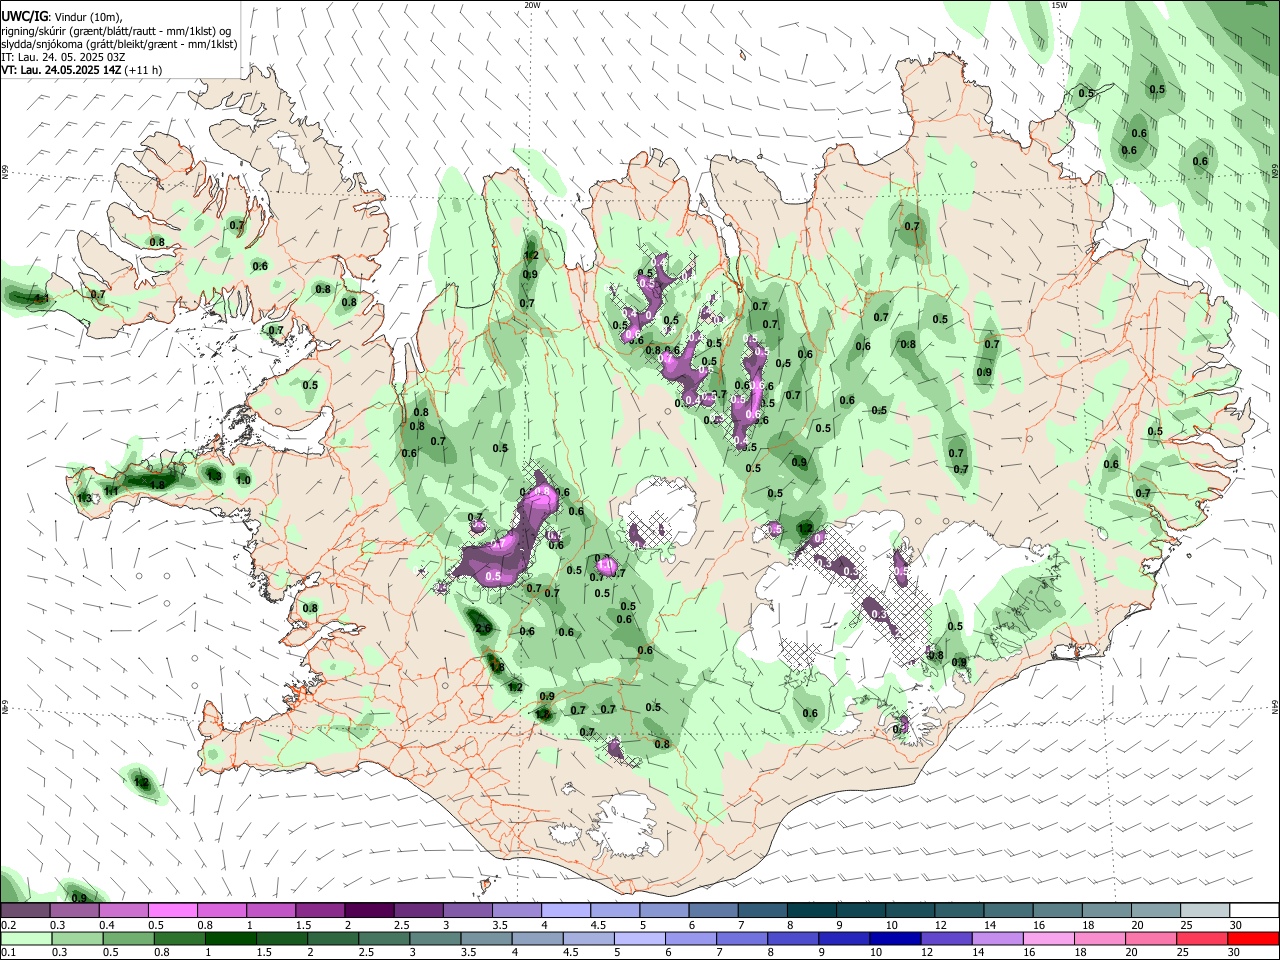
Task: Pick the violet 12 rain legend swatch
Action: click(x=947, y=938)
